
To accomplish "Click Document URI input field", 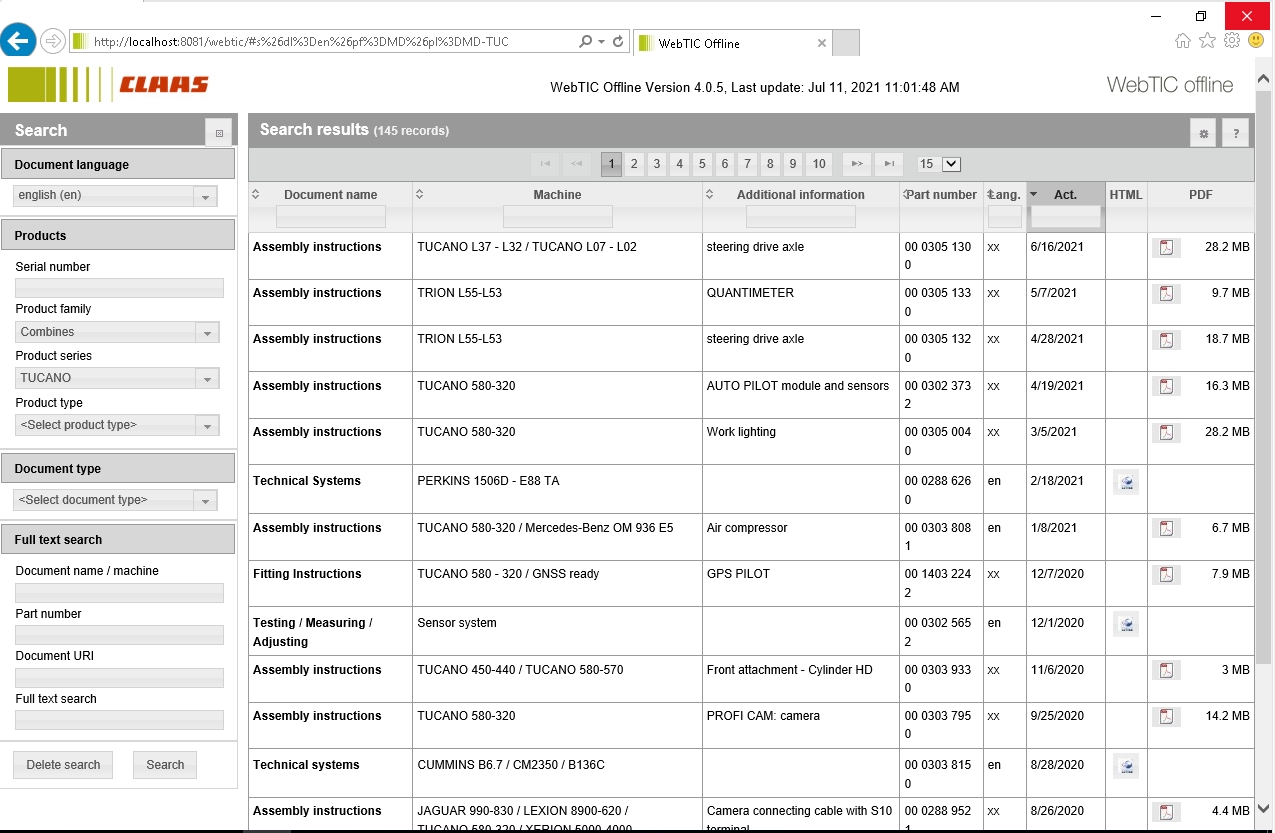I will tap(119, 677).
